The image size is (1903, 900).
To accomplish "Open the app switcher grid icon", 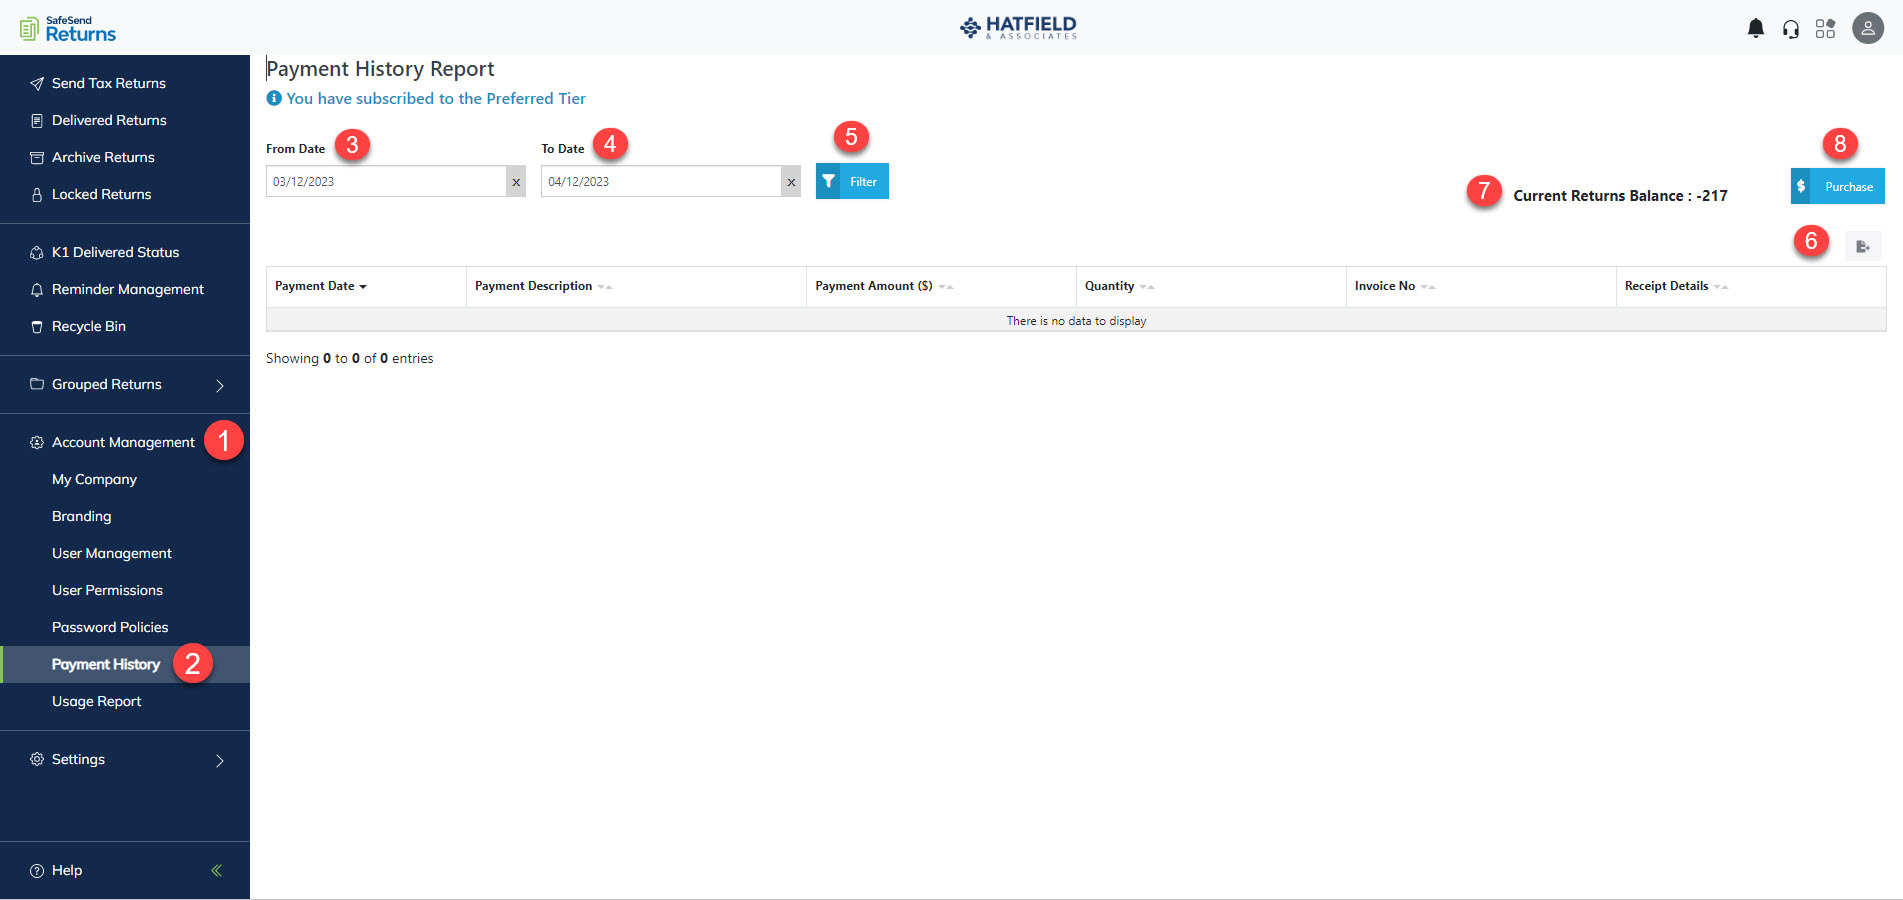I will pos(1826,28).
